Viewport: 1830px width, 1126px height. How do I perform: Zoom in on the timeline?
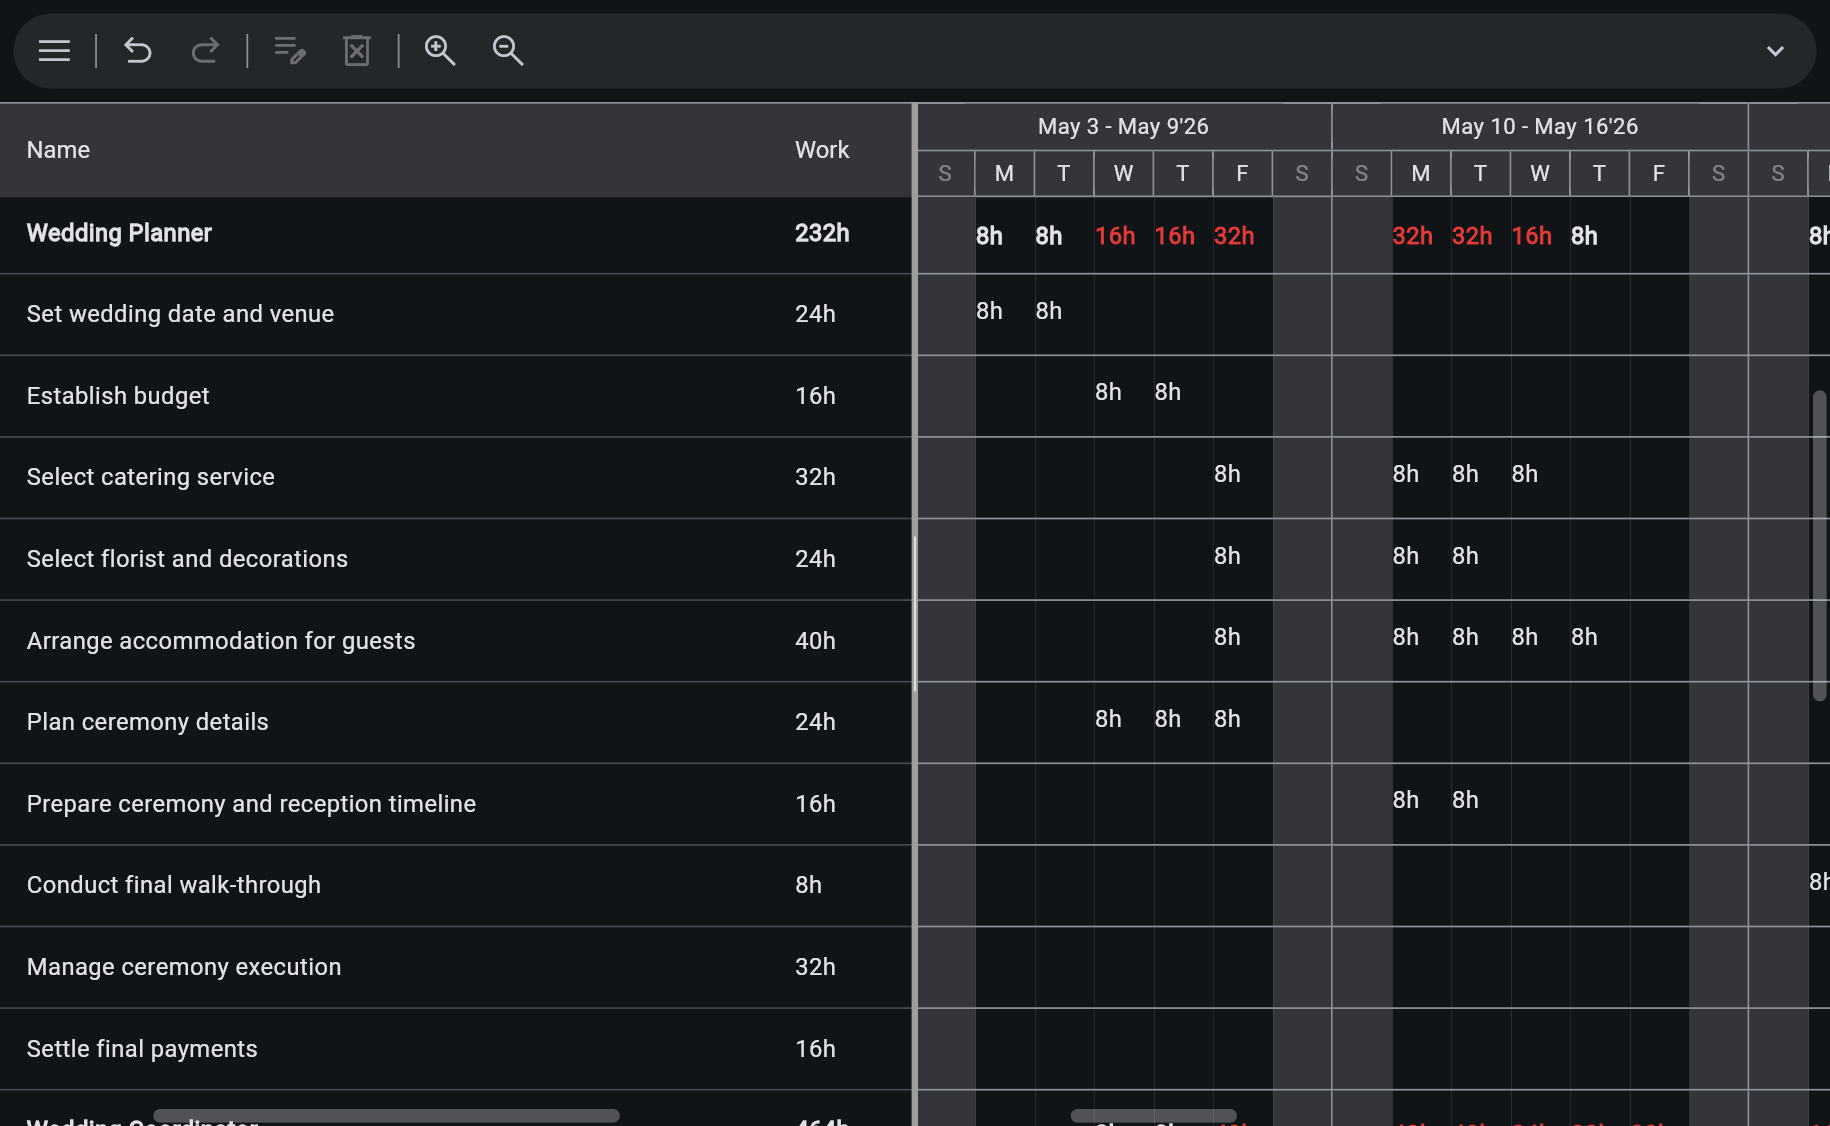coord(439,50)
